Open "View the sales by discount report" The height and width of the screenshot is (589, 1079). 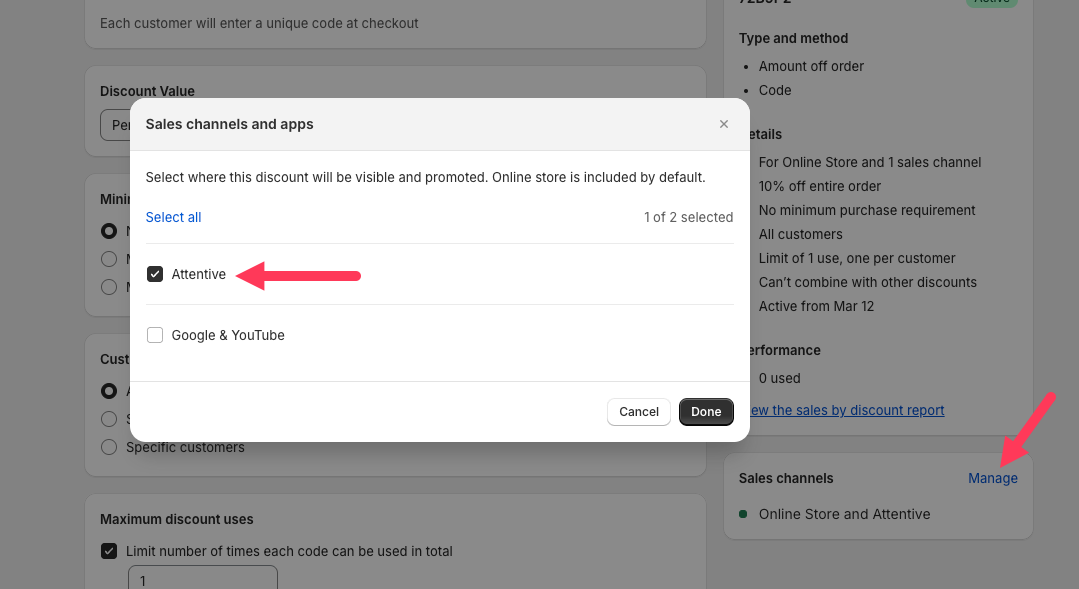click(846, 410)
